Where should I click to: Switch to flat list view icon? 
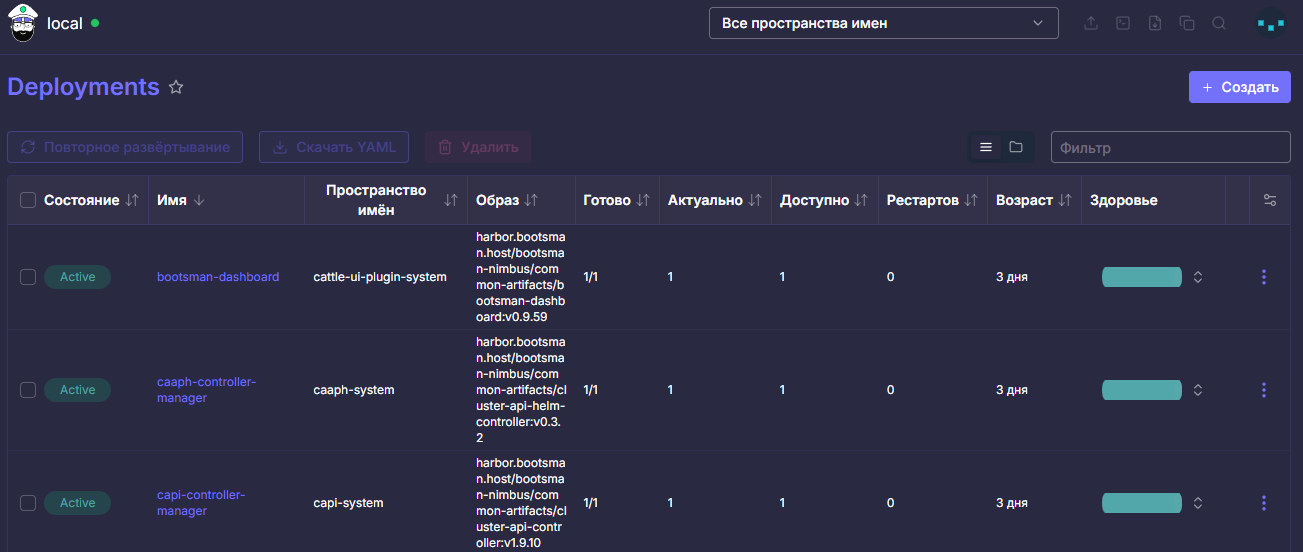[x=986, y=147]
